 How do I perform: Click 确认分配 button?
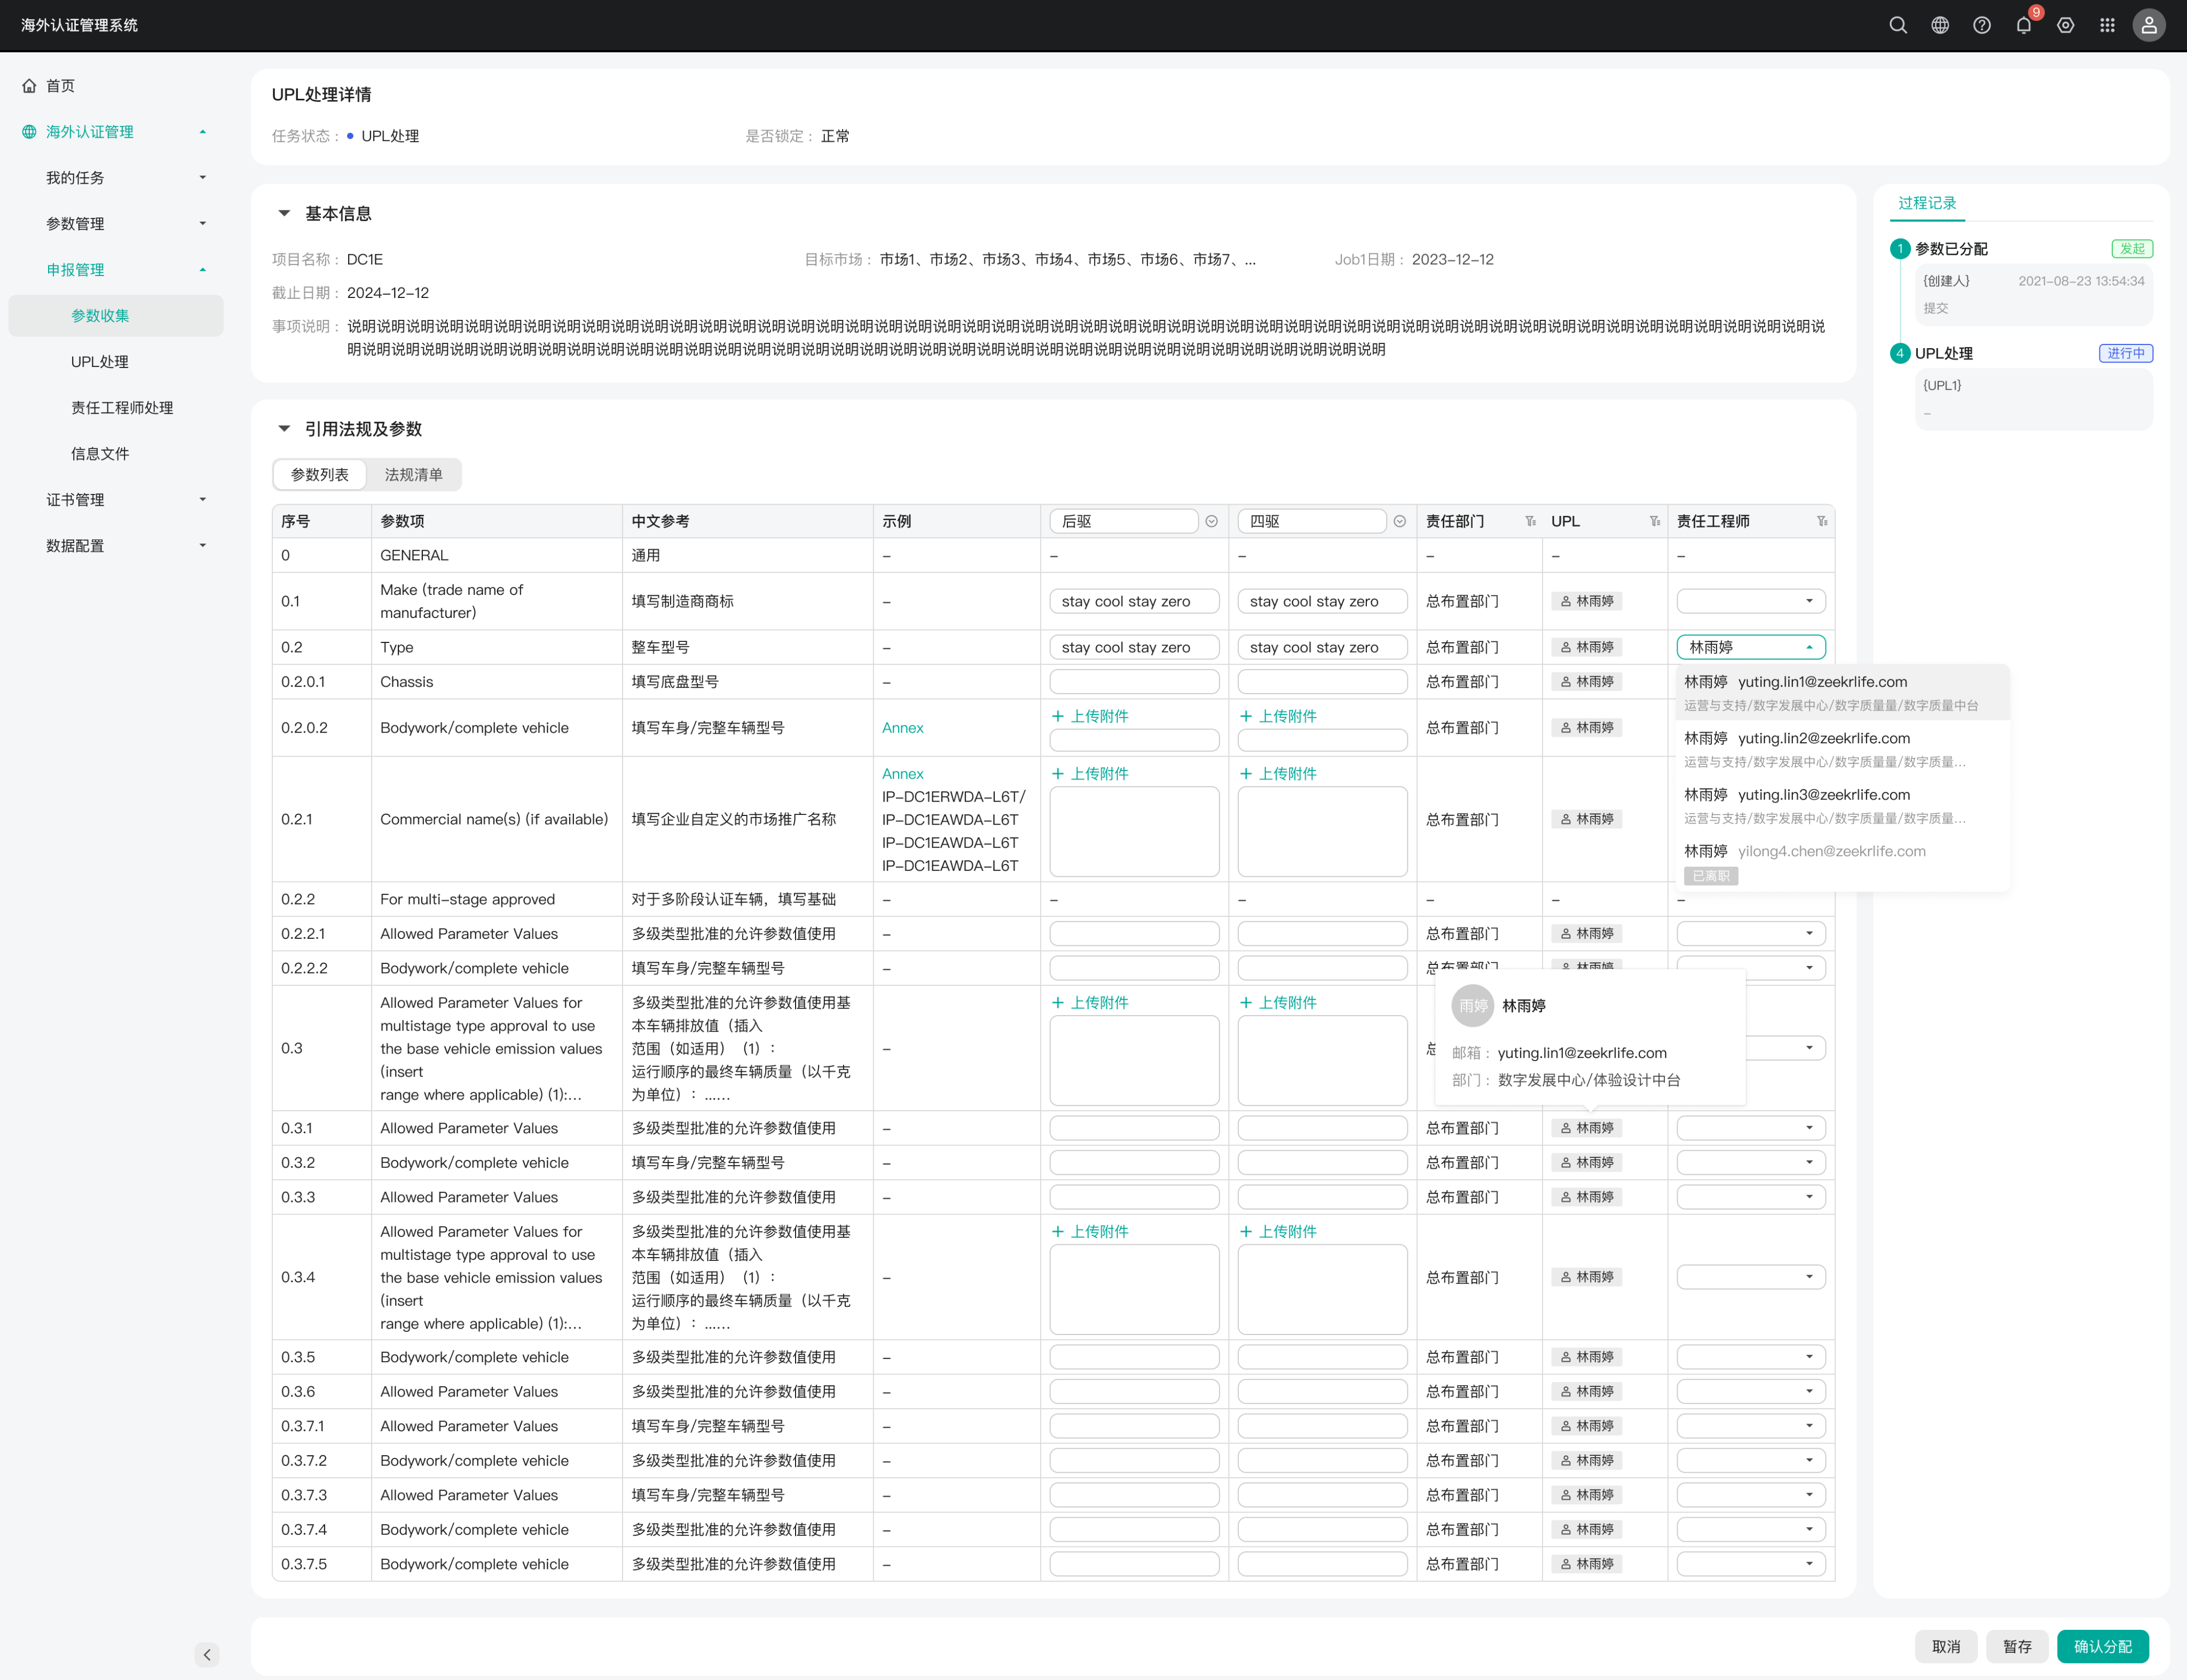(x=2102, y=1646)
